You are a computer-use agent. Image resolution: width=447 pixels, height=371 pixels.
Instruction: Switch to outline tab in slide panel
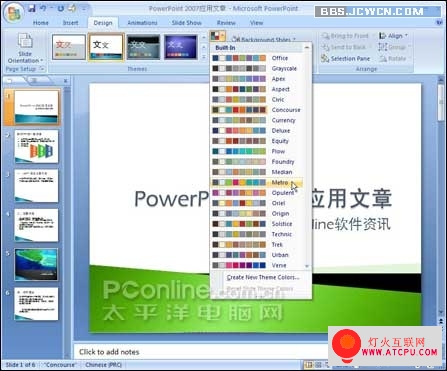click(x=35, y=80)
